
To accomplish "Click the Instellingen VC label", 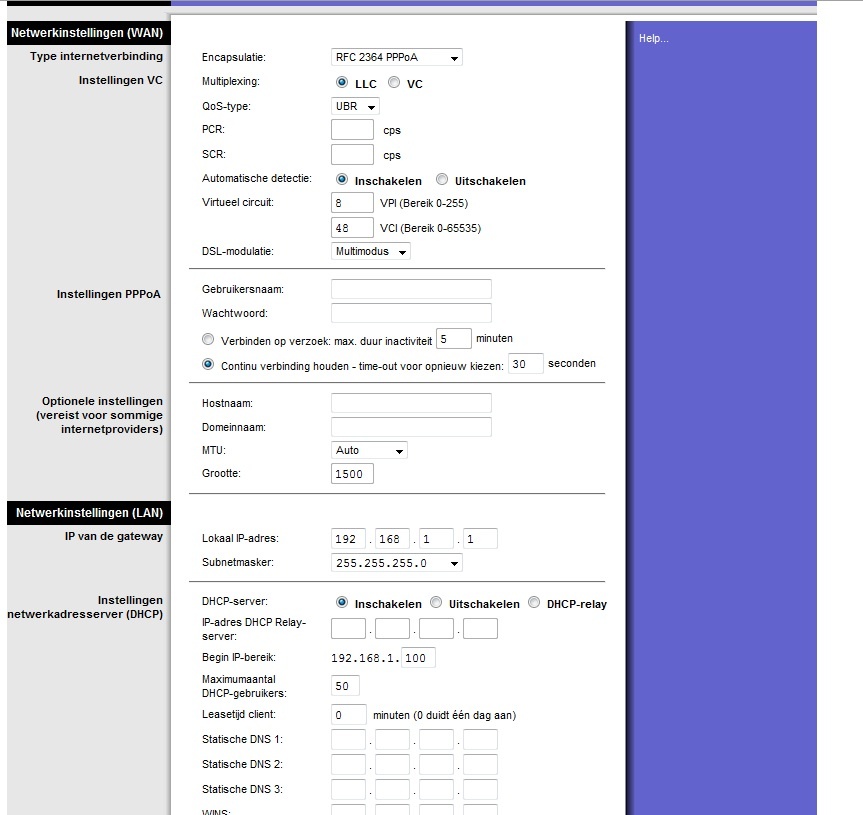I will pos(121,80).
